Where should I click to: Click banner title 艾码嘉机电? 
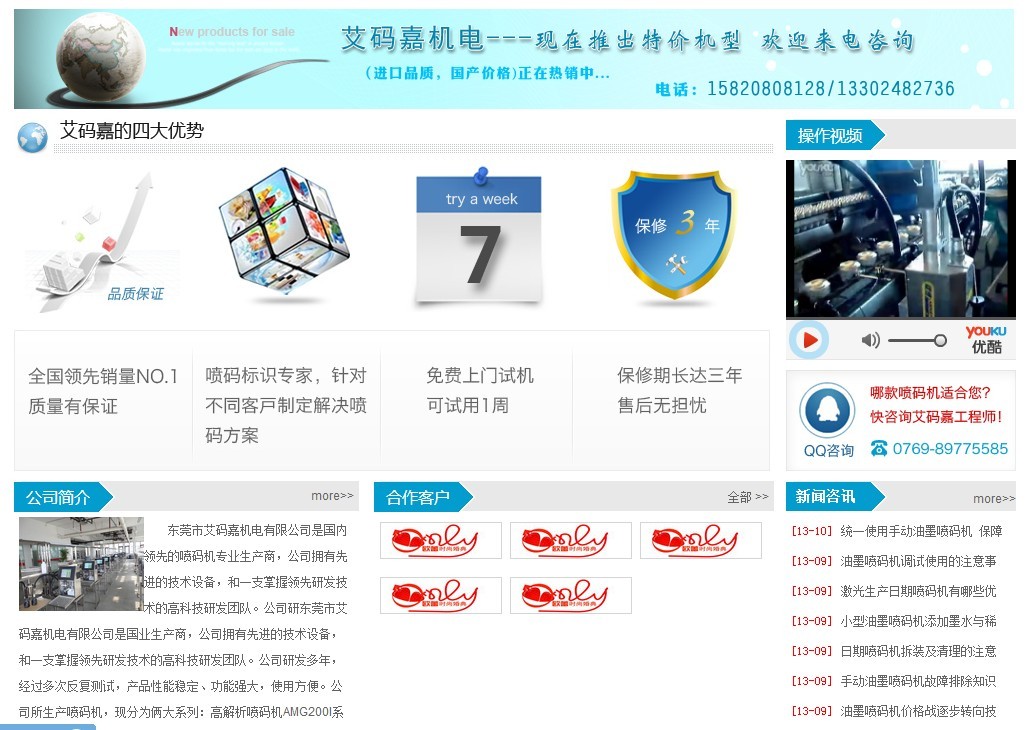[413, 38]
